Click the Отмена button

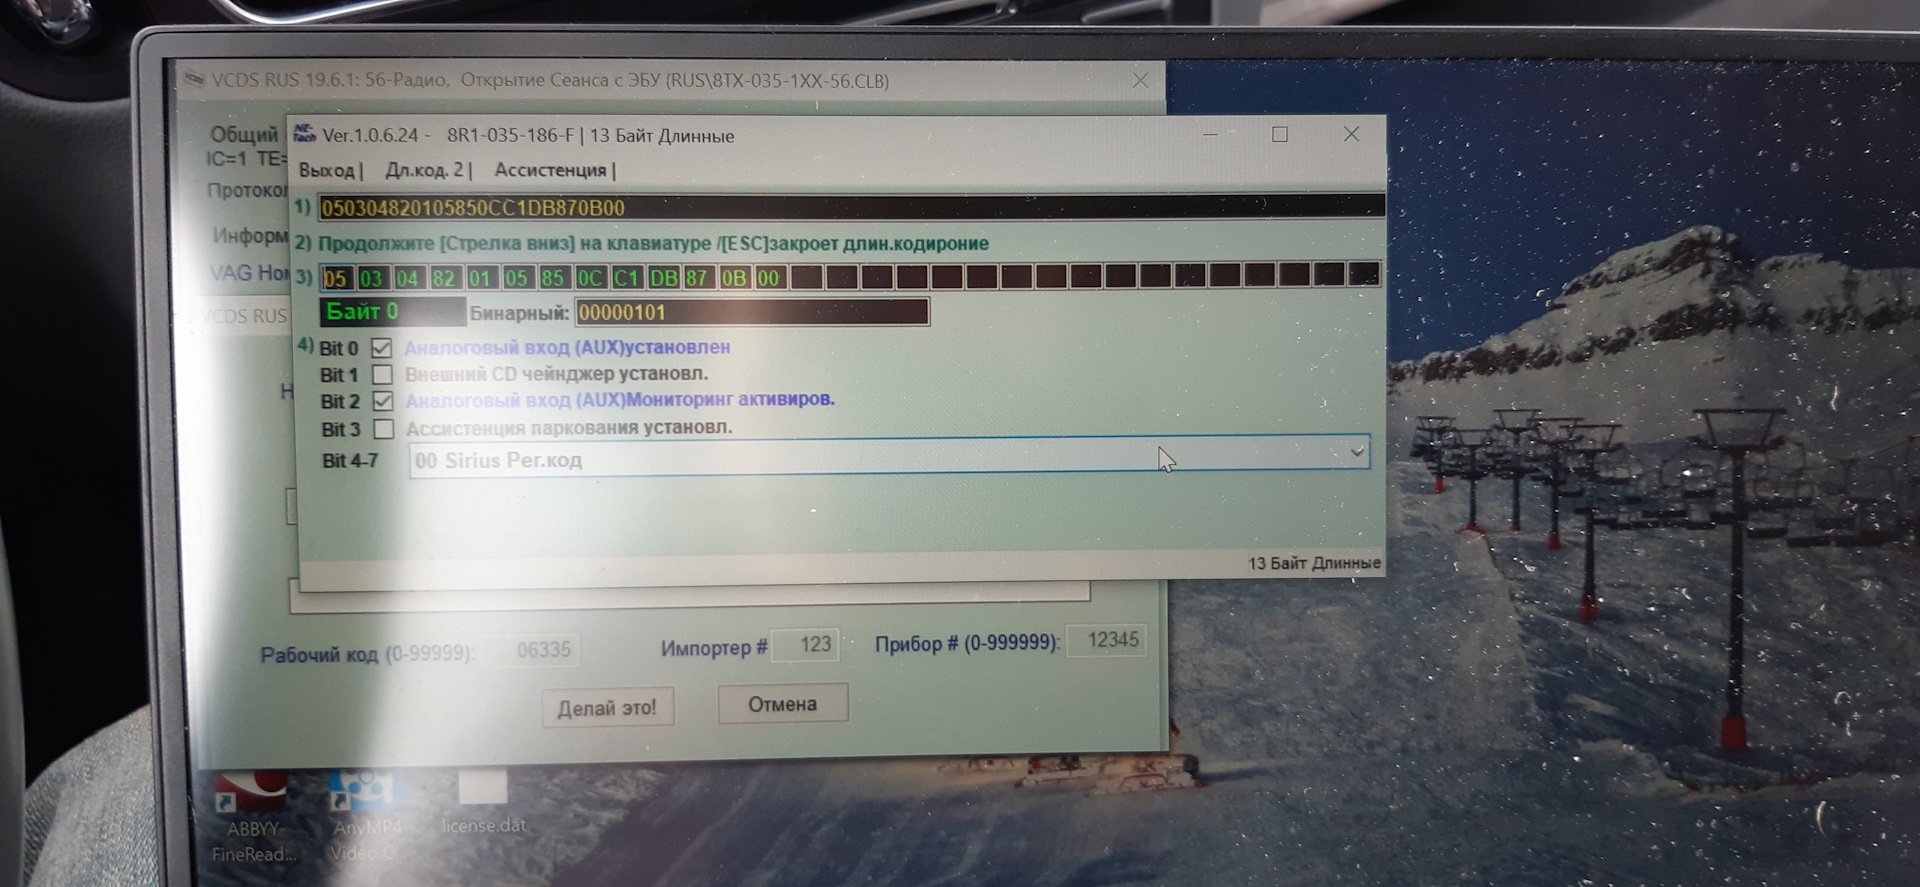tap(783, 704)
